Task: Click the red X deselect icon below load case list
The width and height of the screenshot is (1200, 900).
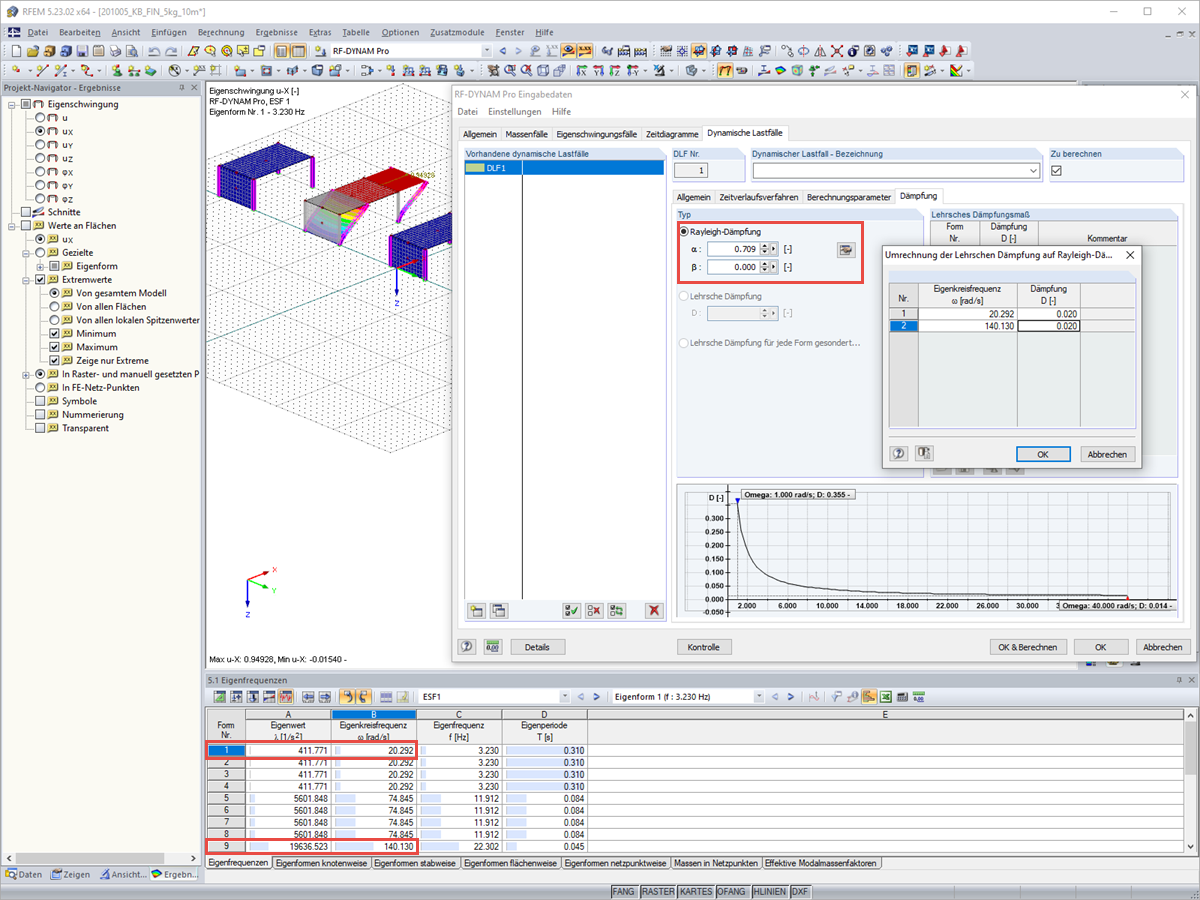Action: click(x=594, y=610)
